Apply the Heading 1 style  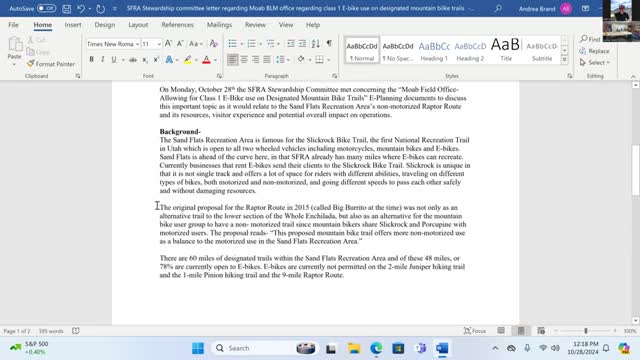tap(434, 50)
